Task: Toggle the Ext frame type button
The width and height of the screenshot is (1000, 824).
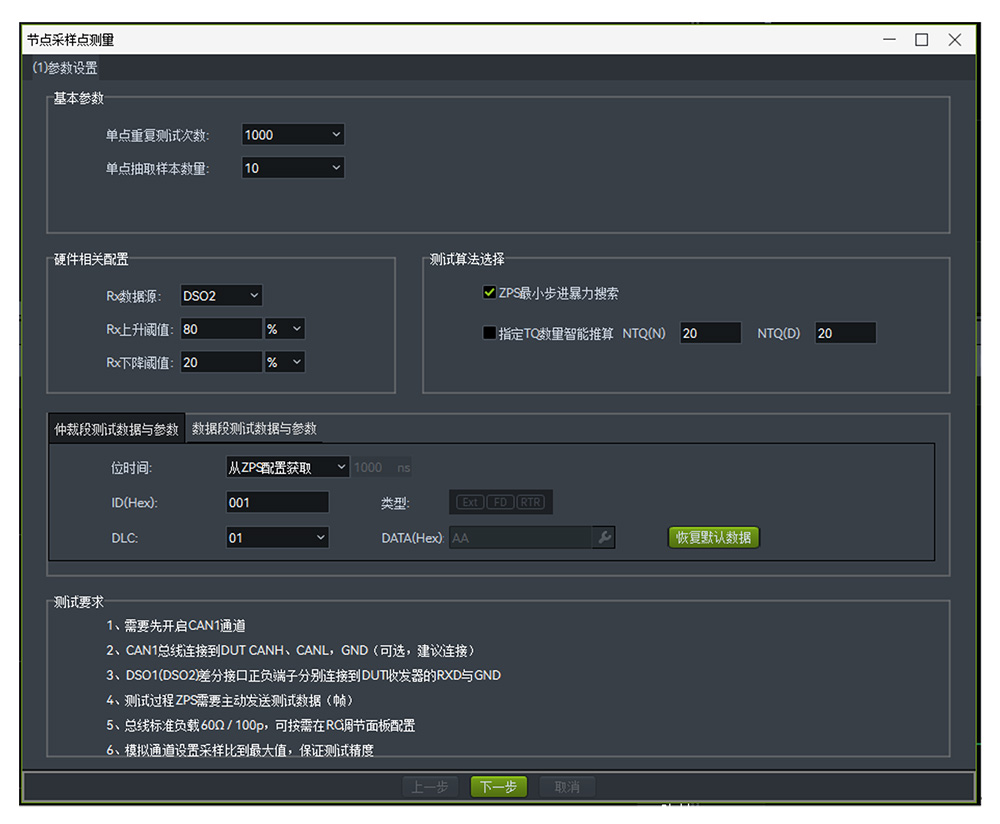Action: tap(470, 502)
